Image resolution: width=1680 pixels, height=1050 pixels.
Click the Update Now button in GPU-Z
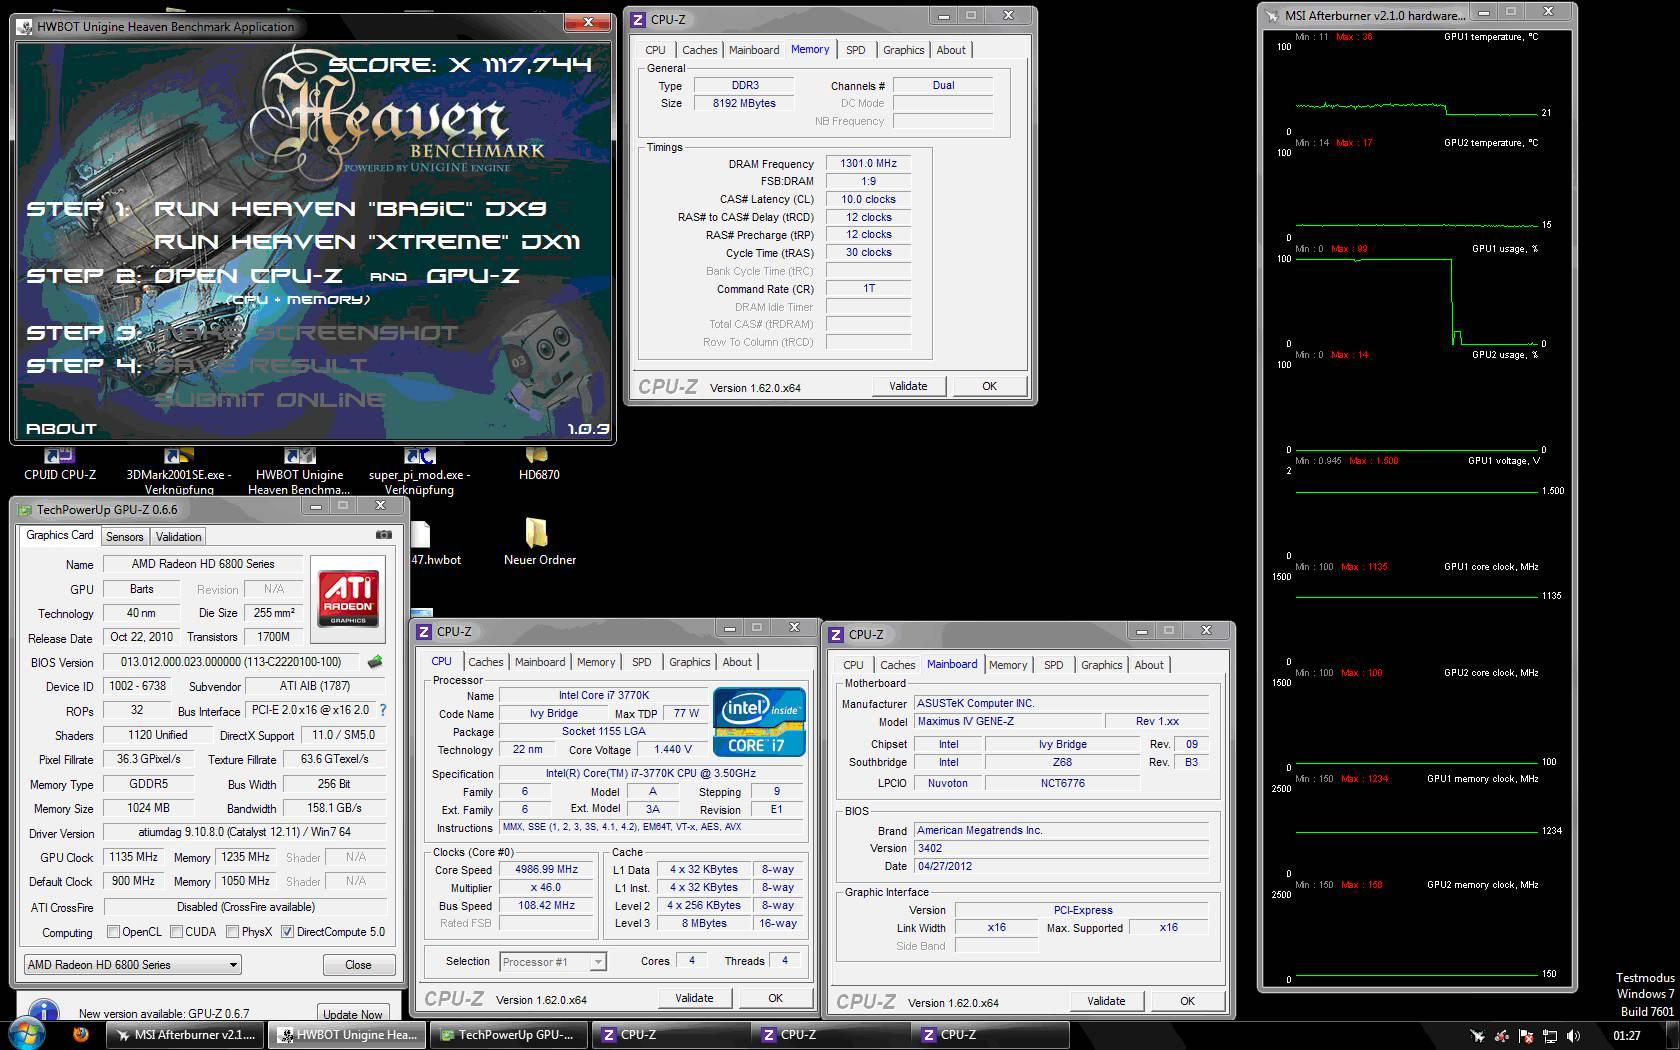tap(353, 1013)
